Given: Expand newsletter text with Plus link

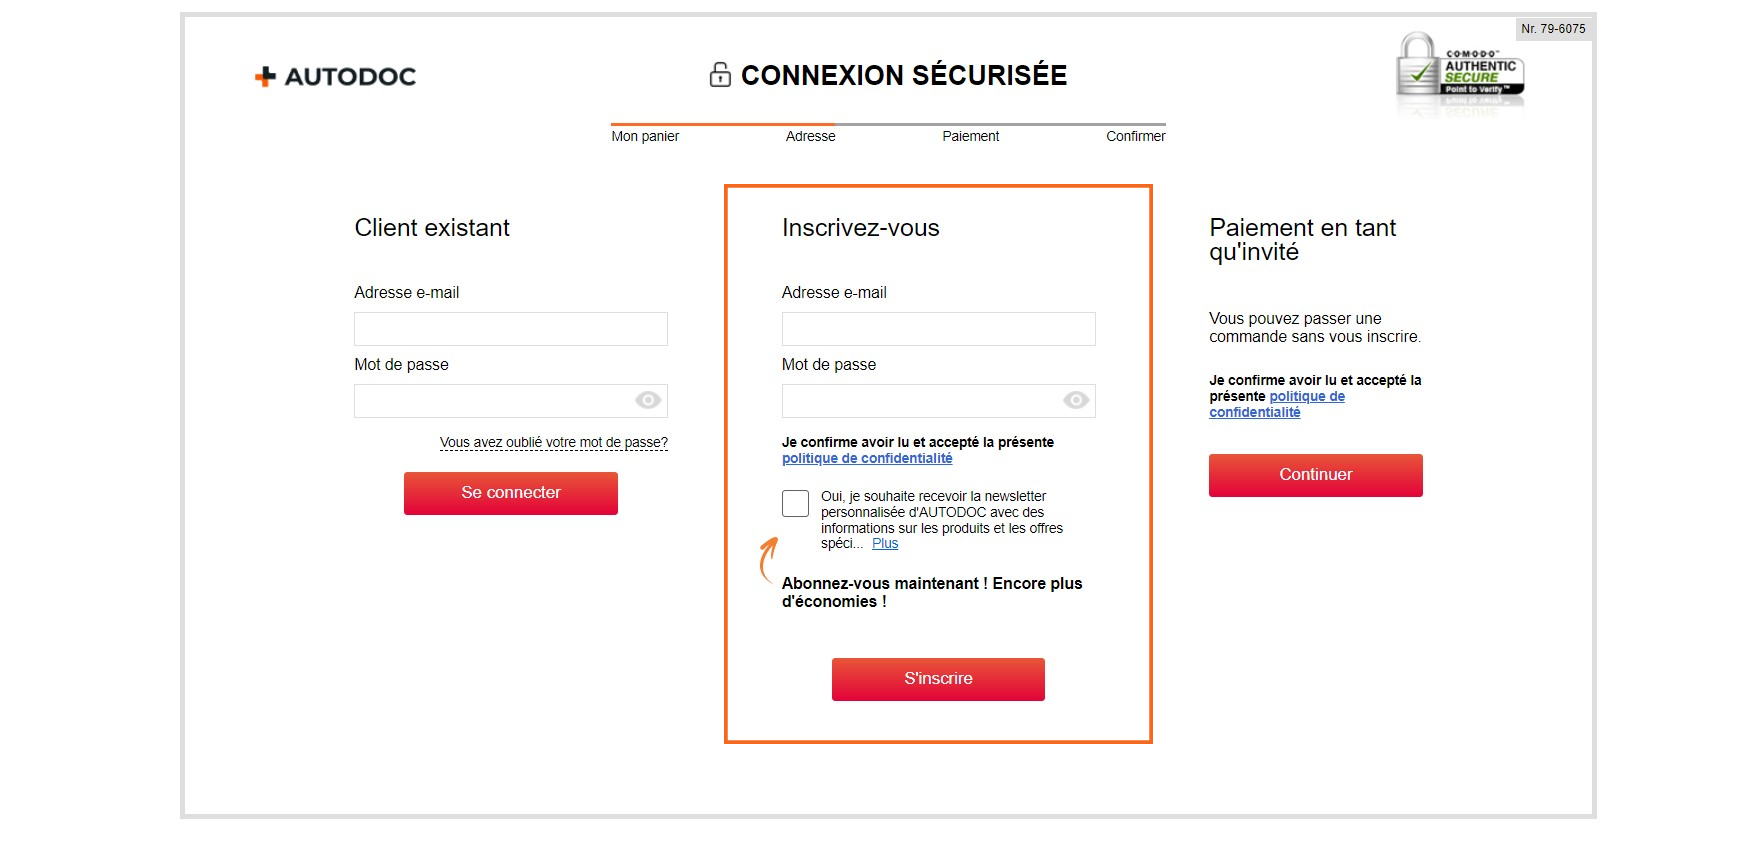Looking at the screenshot, I should point(885,544).
